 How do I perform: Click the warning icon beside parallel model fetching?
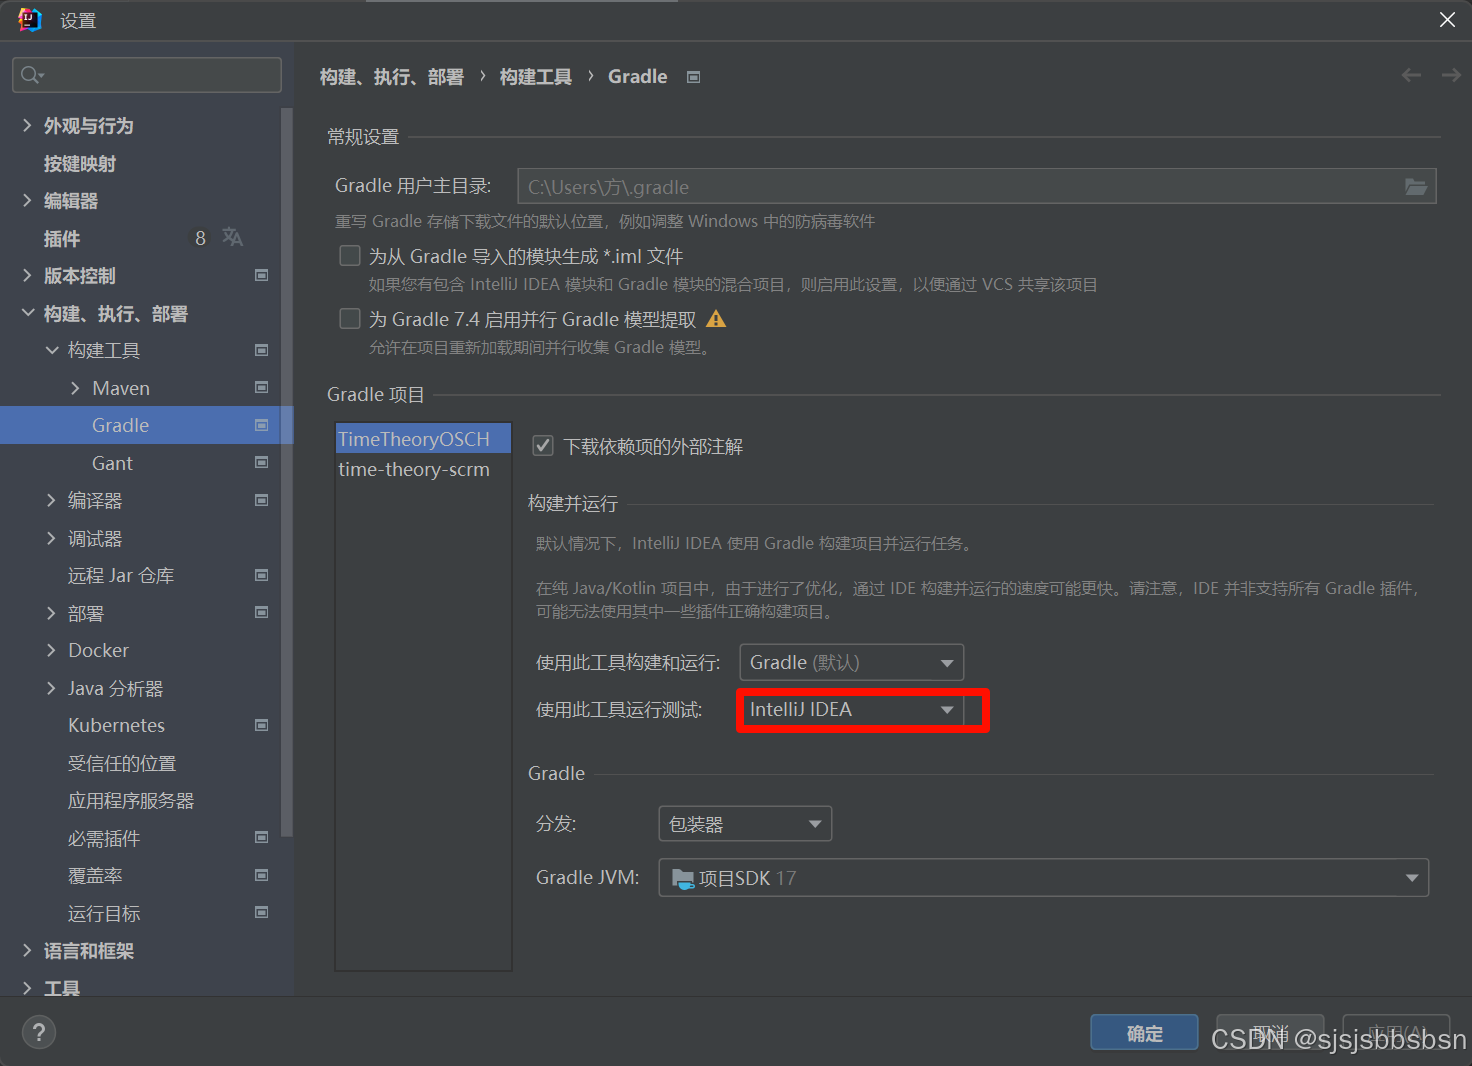[716, 319]
